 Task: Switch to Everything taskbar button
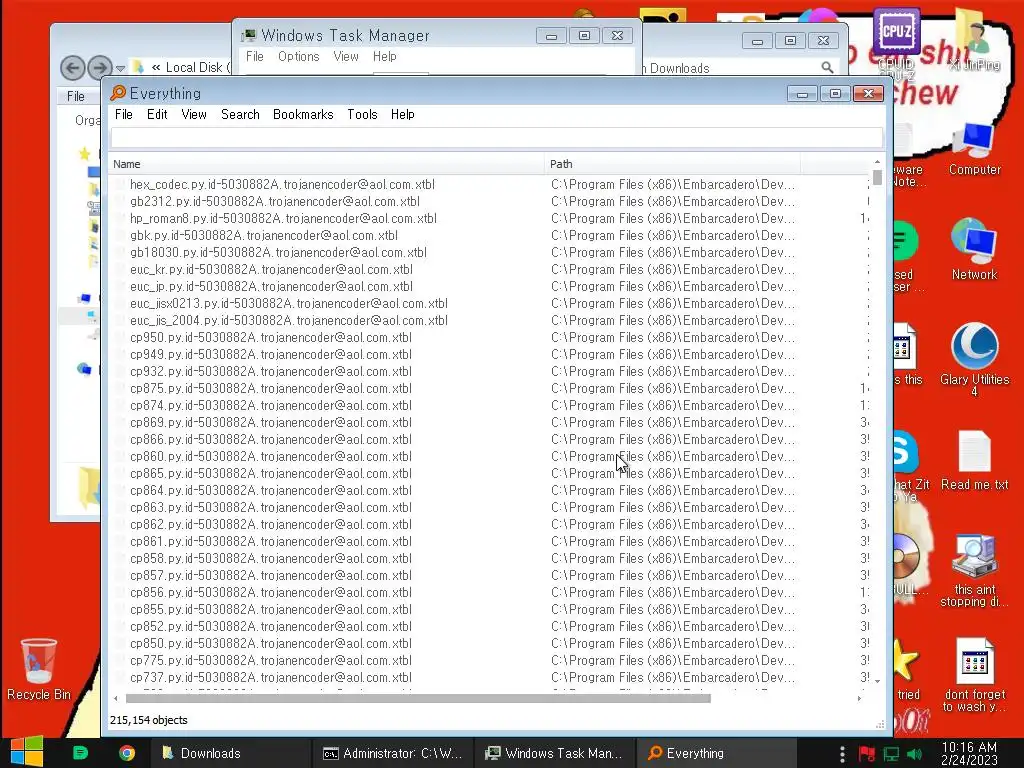(x=716, y=753)
